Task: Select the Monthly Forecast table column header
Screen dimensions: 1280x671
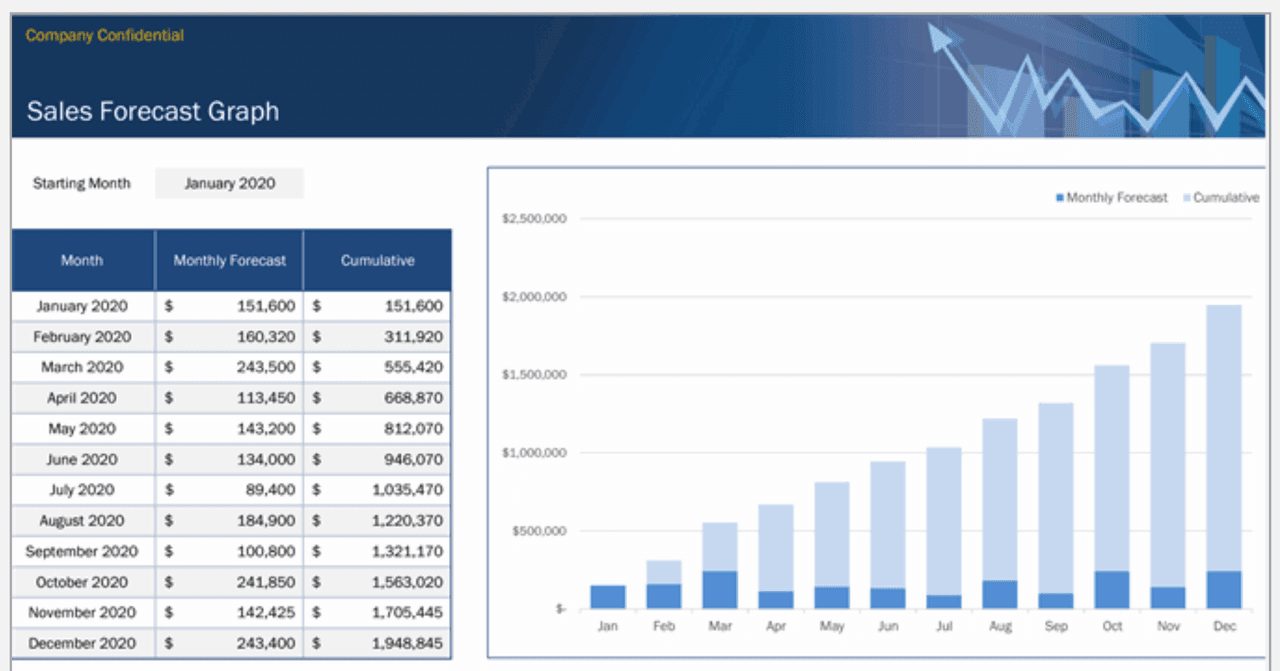Action: tap(229, 261)
